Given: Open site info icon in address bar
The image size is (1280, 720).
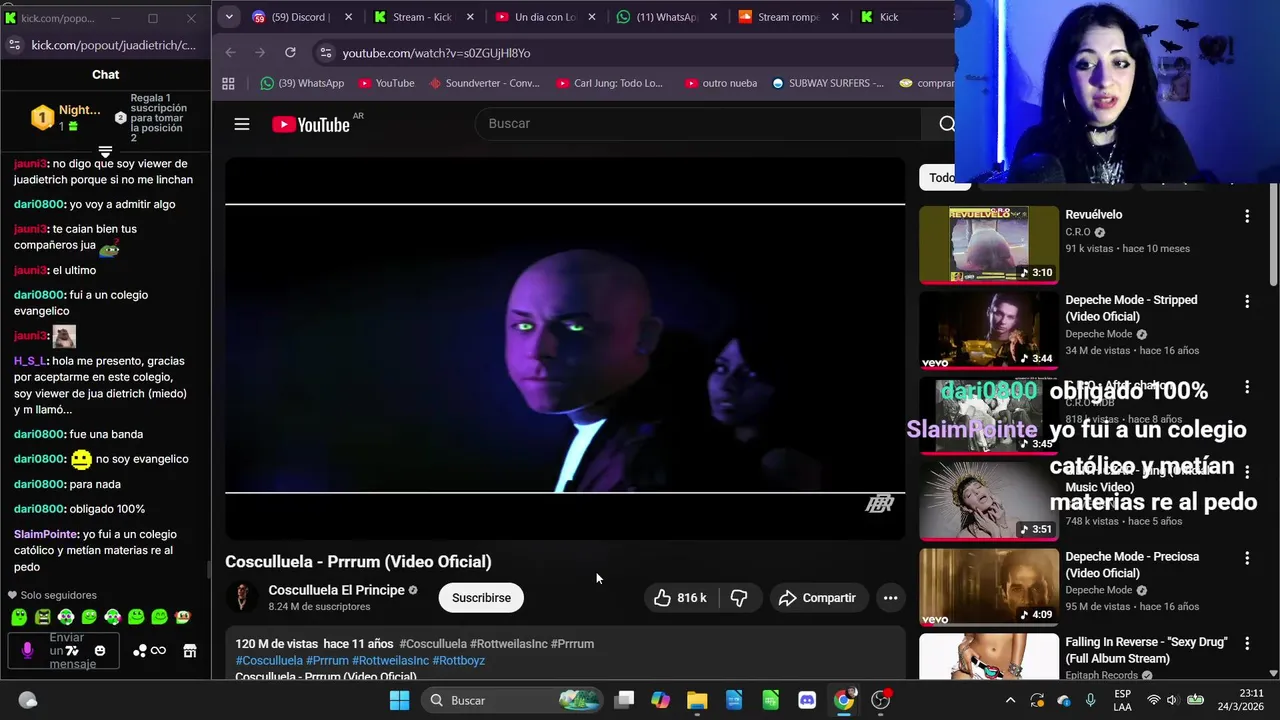Looking at the screenshot, I should tap(324, 53).
